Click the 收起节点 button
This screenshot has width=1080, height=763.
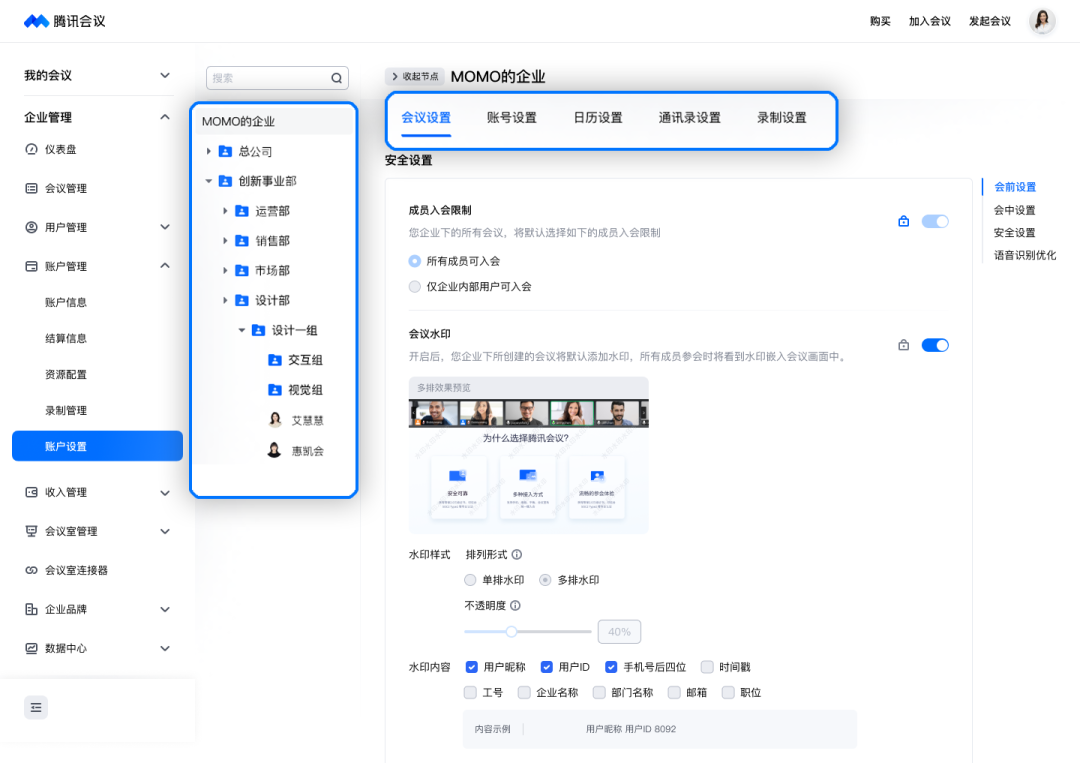(415, 76)
